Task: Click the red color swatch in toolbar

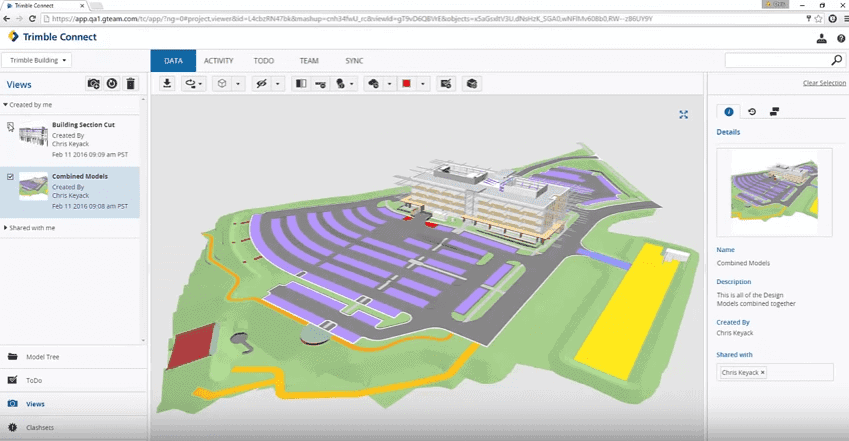Action: (x=407, y=83)
